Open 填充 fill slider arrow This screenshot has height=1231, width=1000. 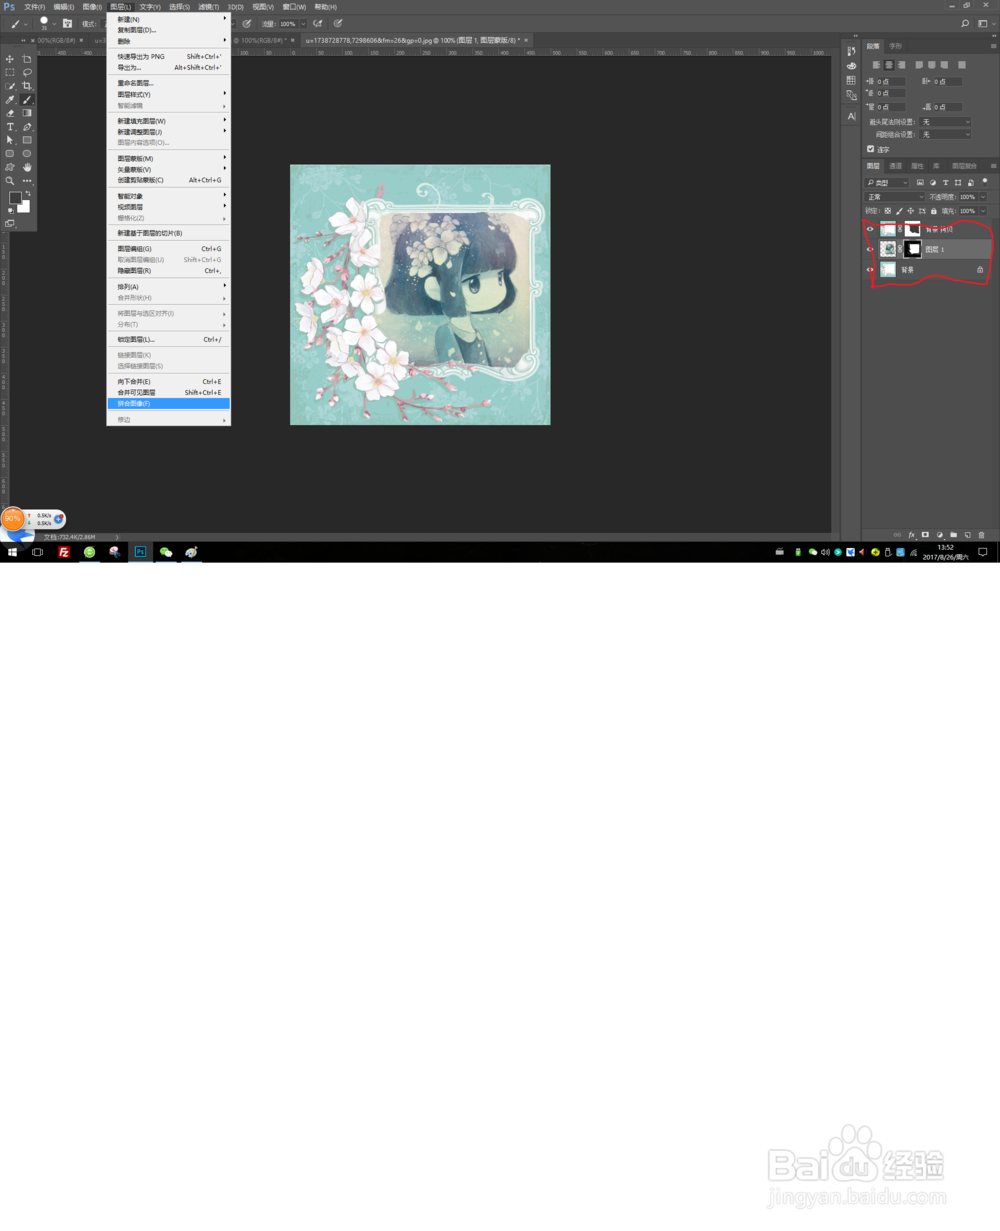click(x=983, y=211)
